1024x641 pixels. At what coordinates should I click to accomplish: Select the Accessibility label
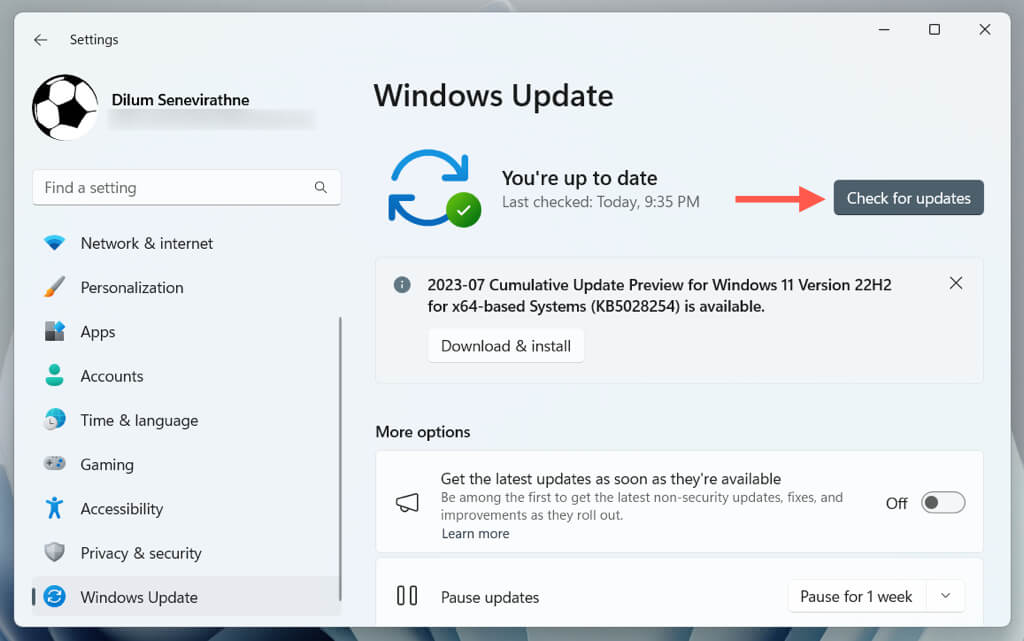pyautogui.click(x=121, y=509)
